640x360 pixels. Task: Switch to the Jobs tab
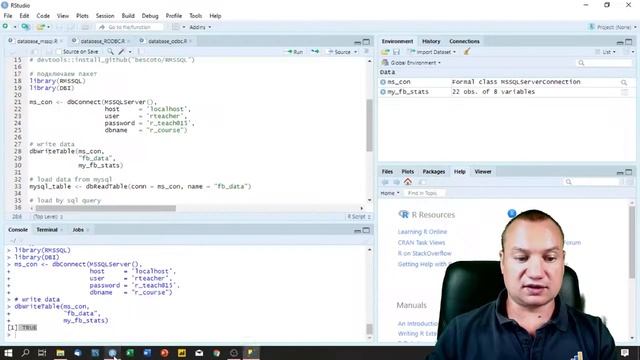pos(78,230)
